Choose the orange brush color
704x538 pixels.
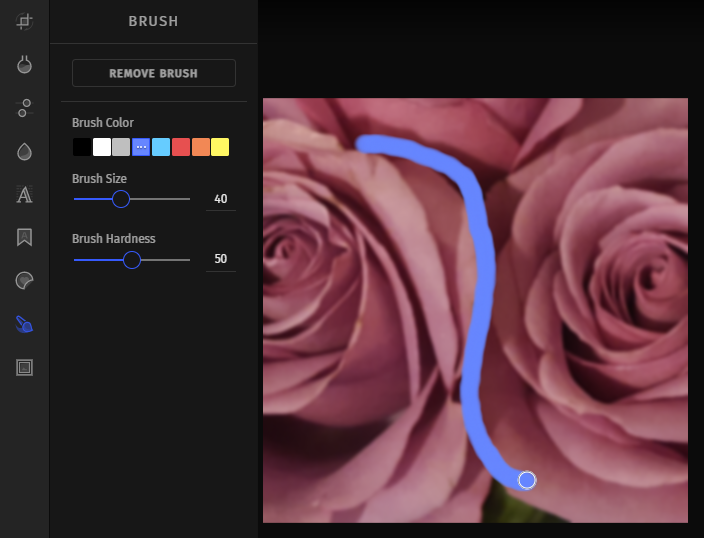coord(200,147)
